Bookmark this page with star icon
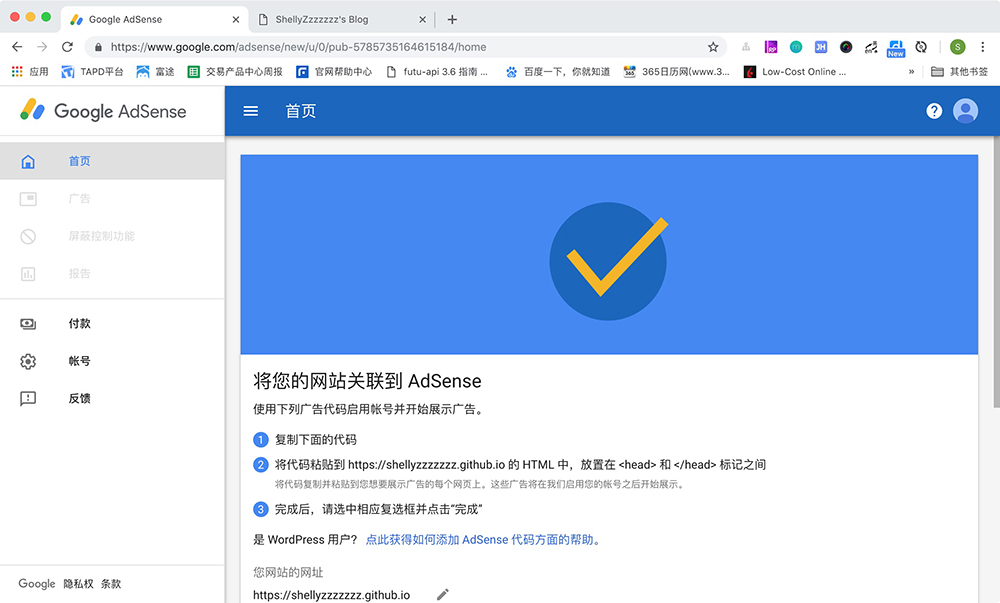The width and height of the screenshot is (1000, 603). pyautogui.click(x=713, y=47)
